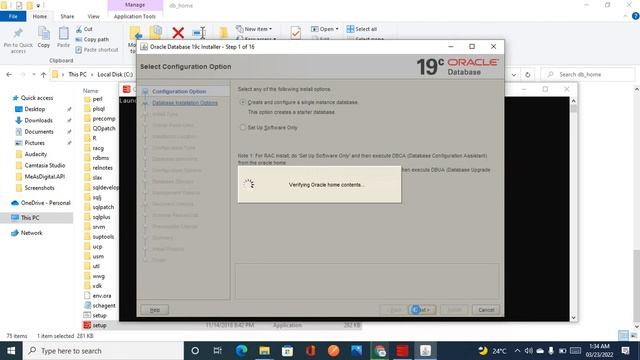Click Paste shortcut command

(97, 50)
